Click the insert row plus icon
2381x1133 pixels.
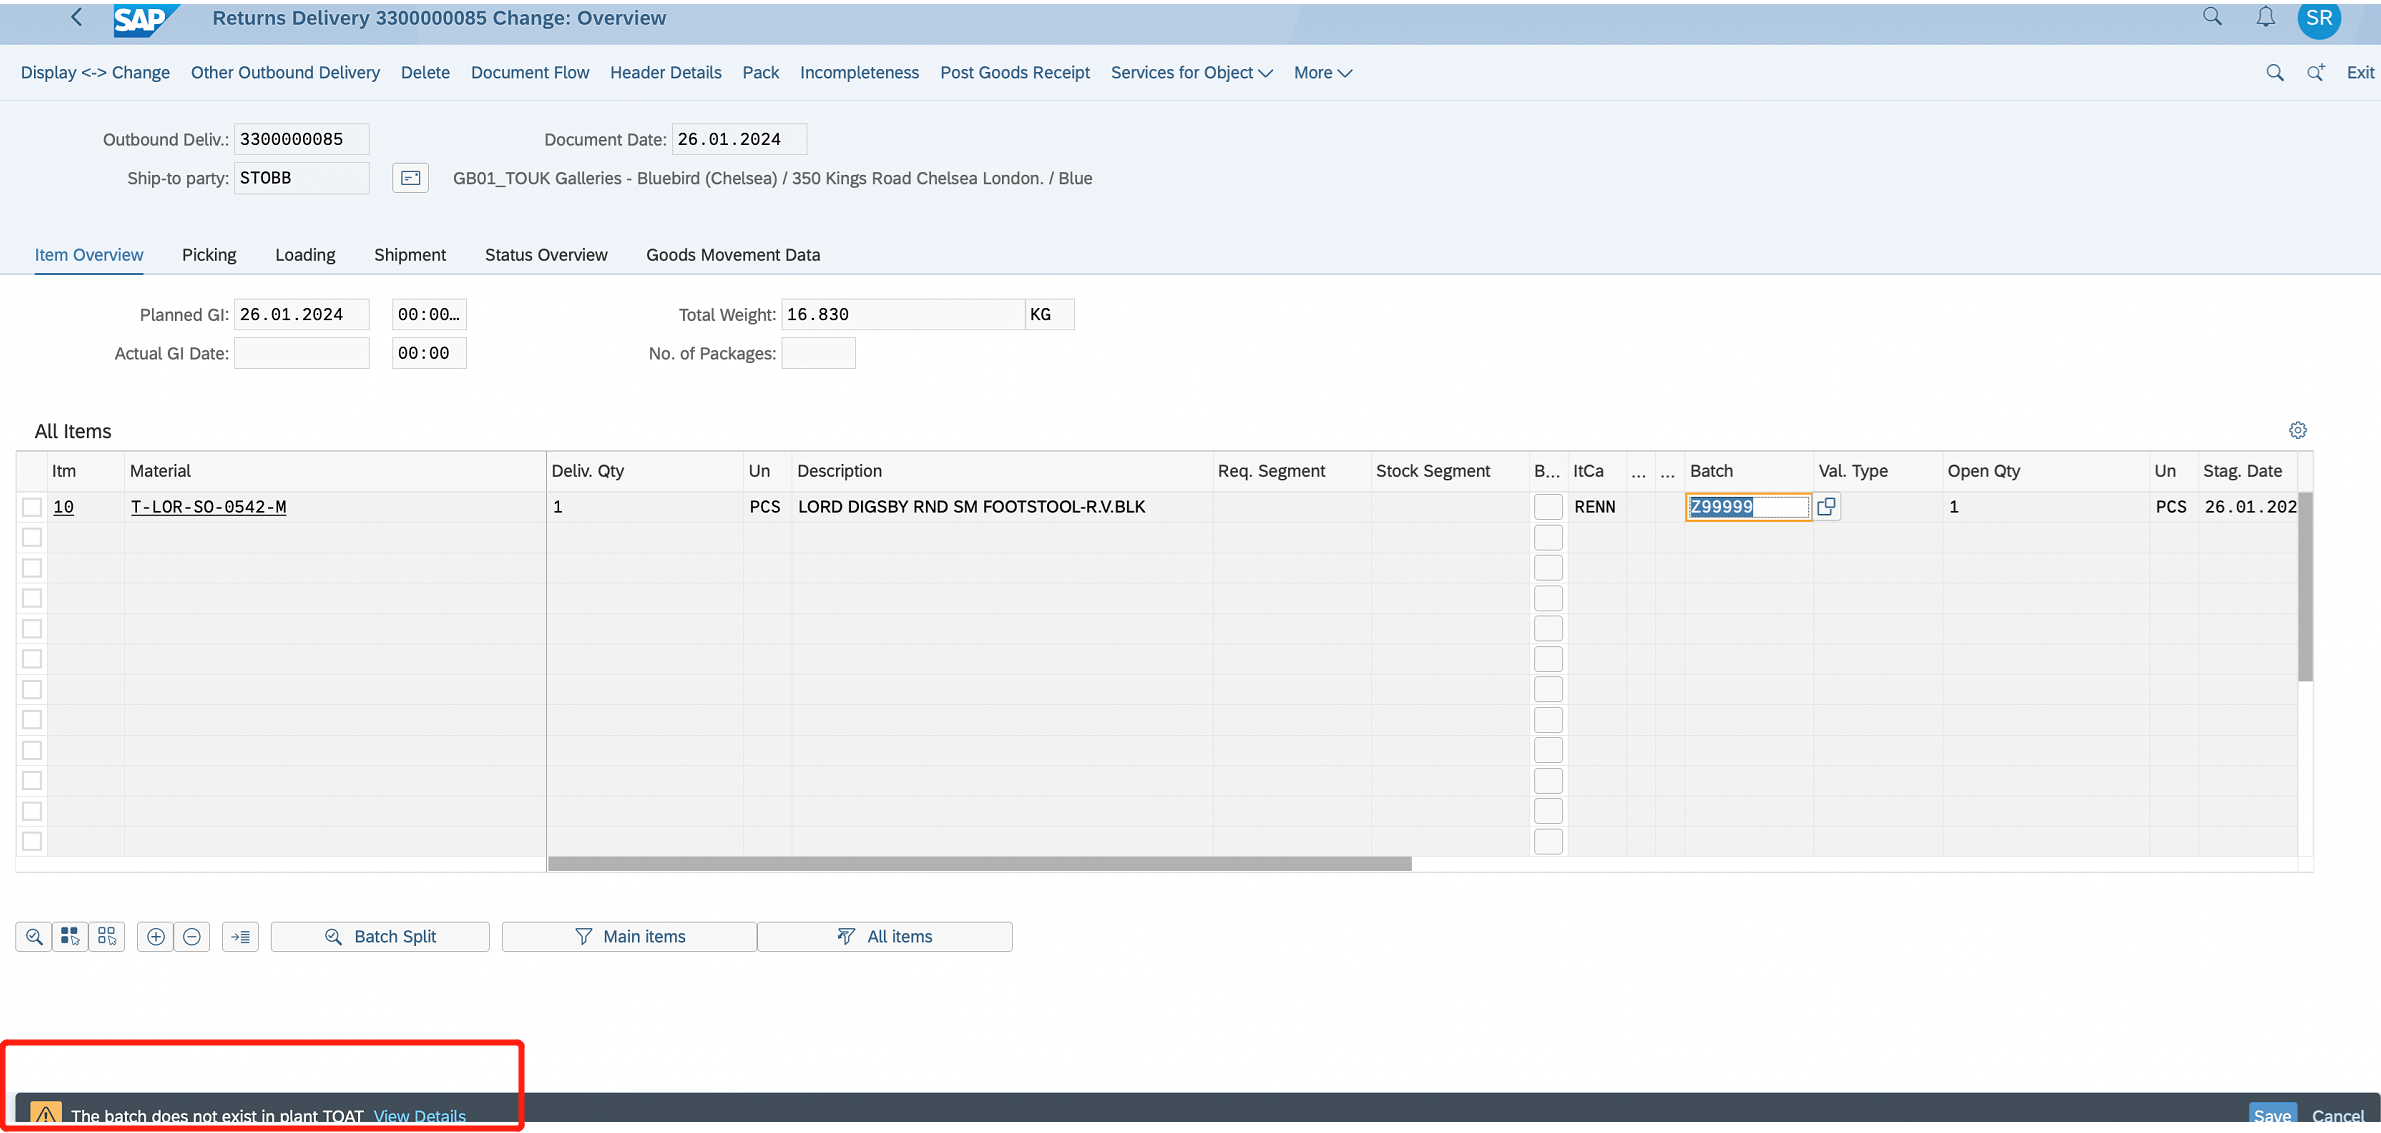[156, 937]
